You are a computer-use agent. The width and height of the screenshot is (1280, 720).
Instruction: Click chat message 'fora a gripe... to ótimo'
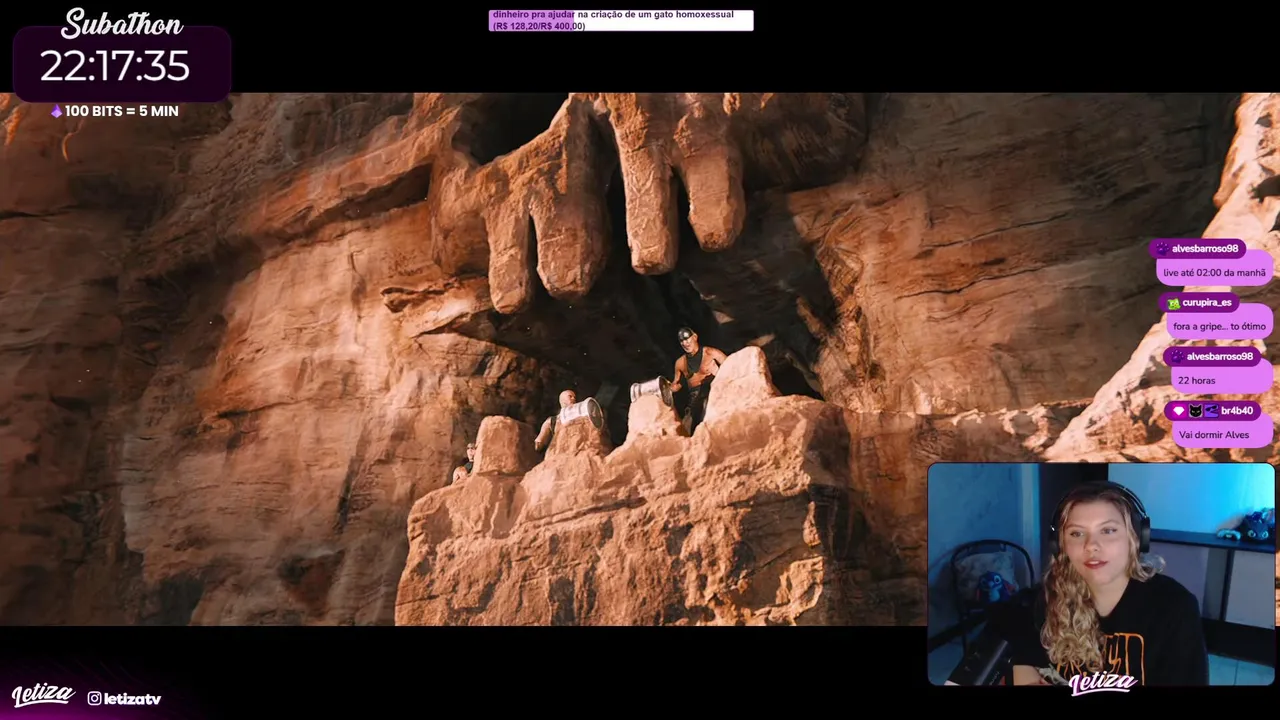point(1219,326)
